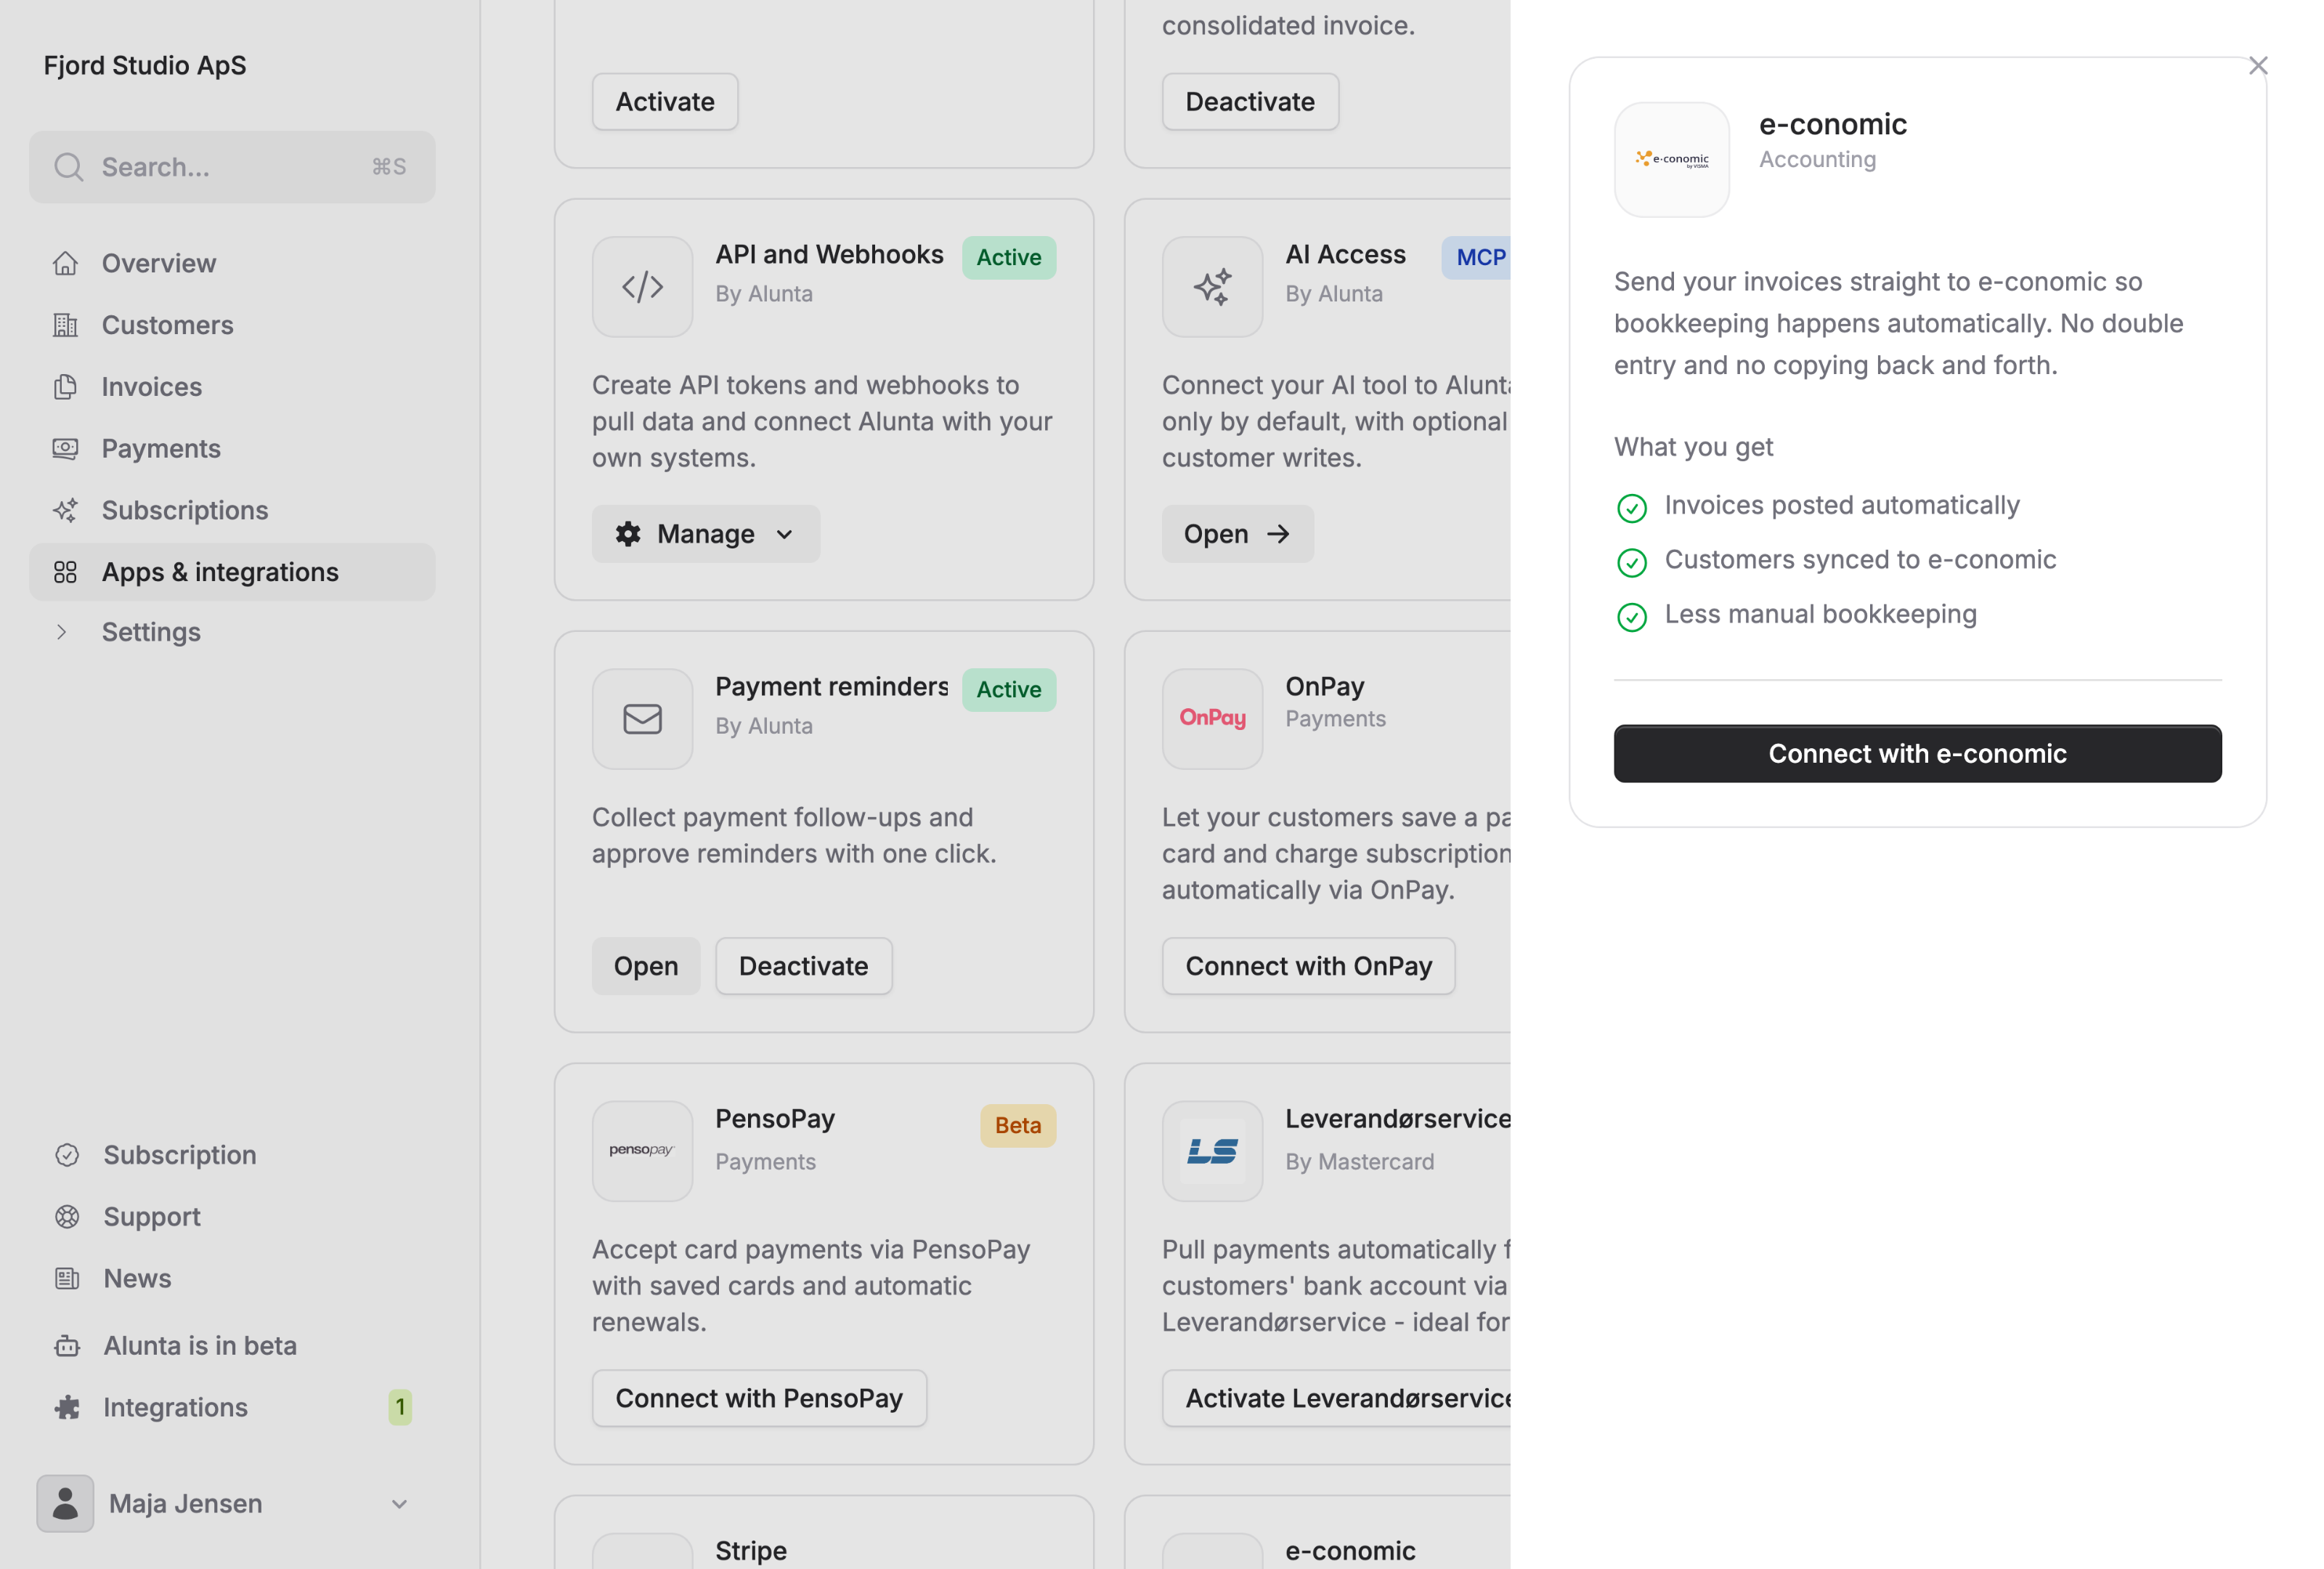Viewport: 2324px width, 1569px height.
Task: Expand the Maja Jensen account menu chevron
Action: [399, 1504]
